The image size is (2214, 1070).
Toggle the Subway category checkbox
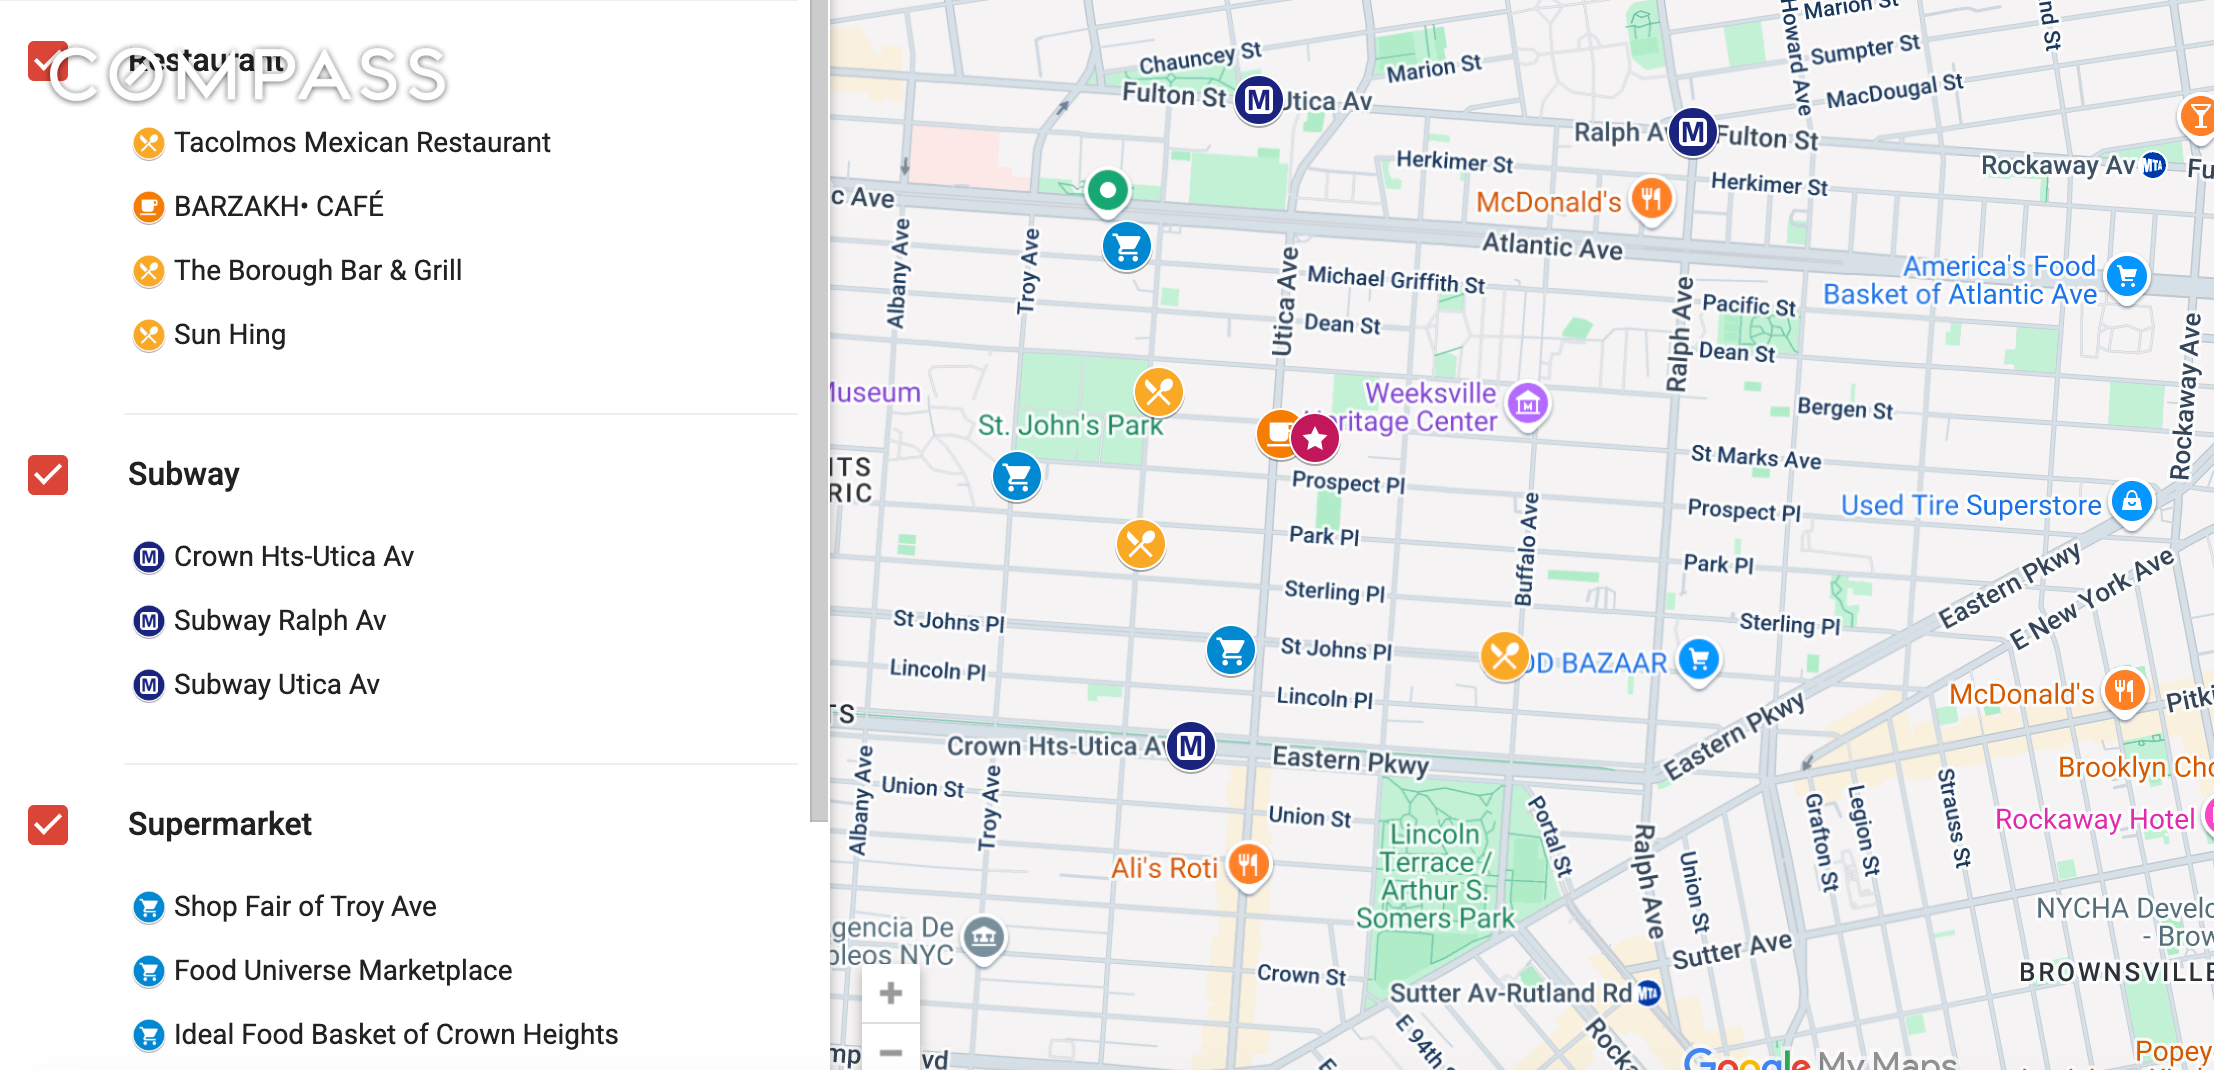pyautogui.click(x=48, y=475)
